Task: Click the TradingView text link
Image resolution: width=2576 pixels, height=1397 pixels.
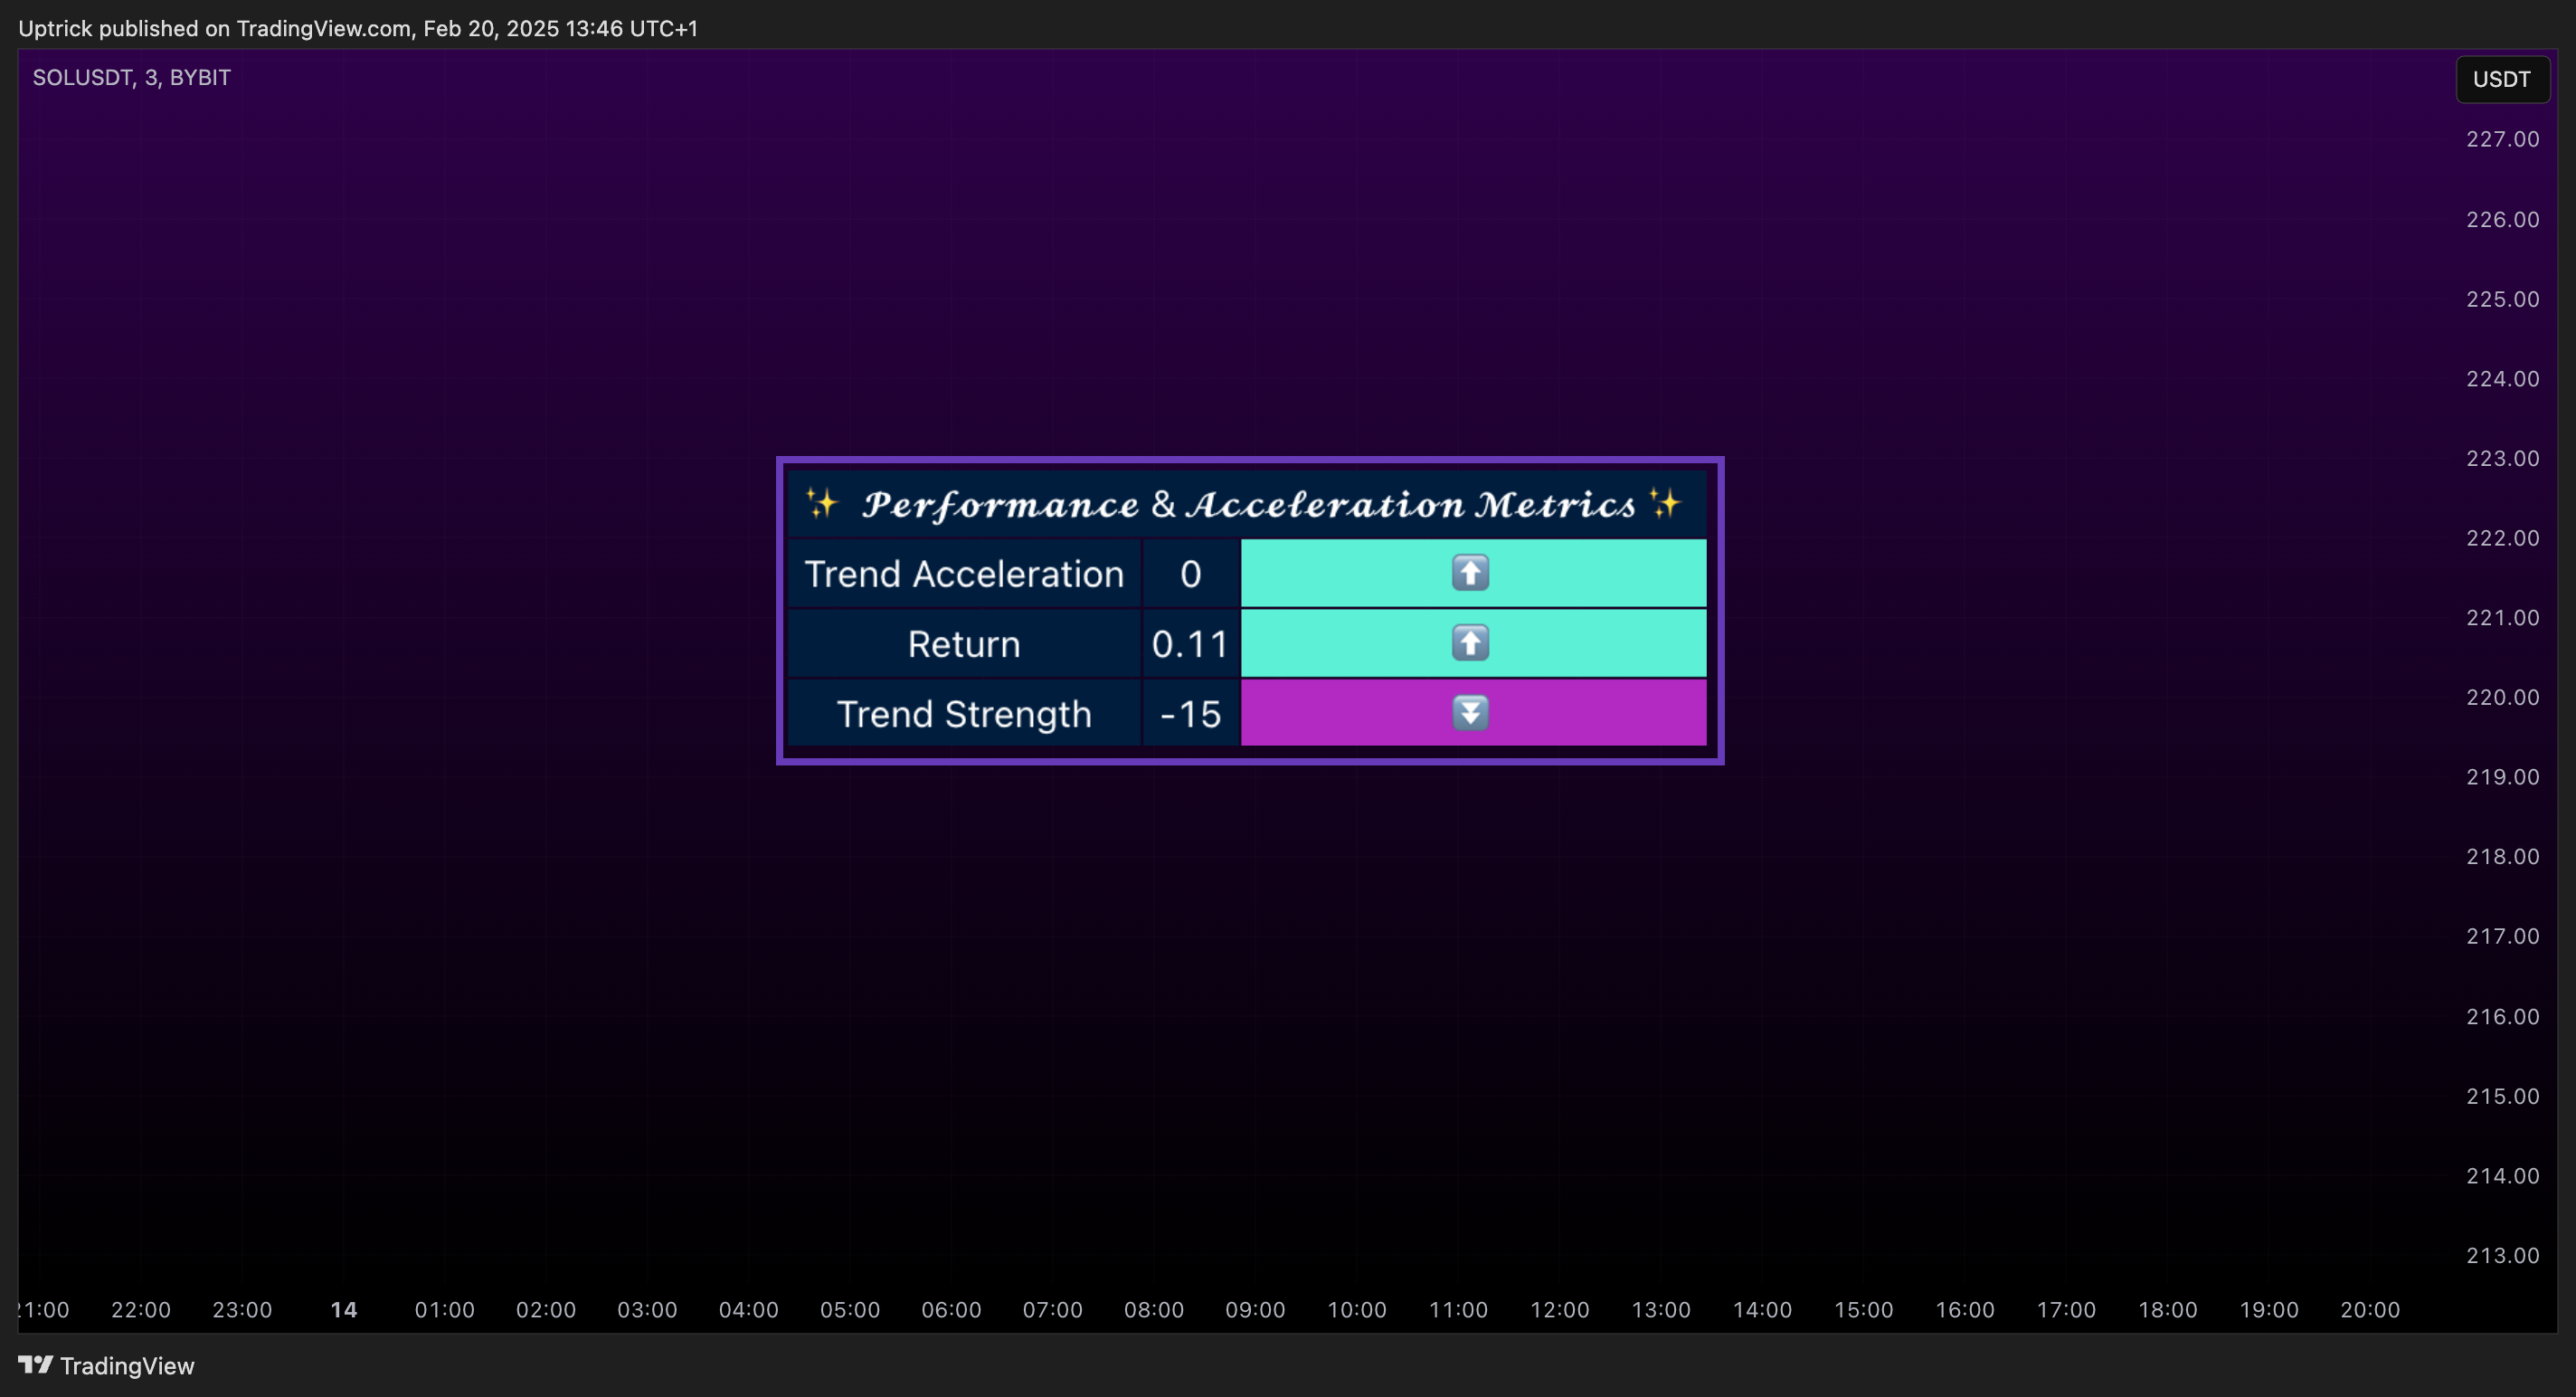Action: point(127,1366)
